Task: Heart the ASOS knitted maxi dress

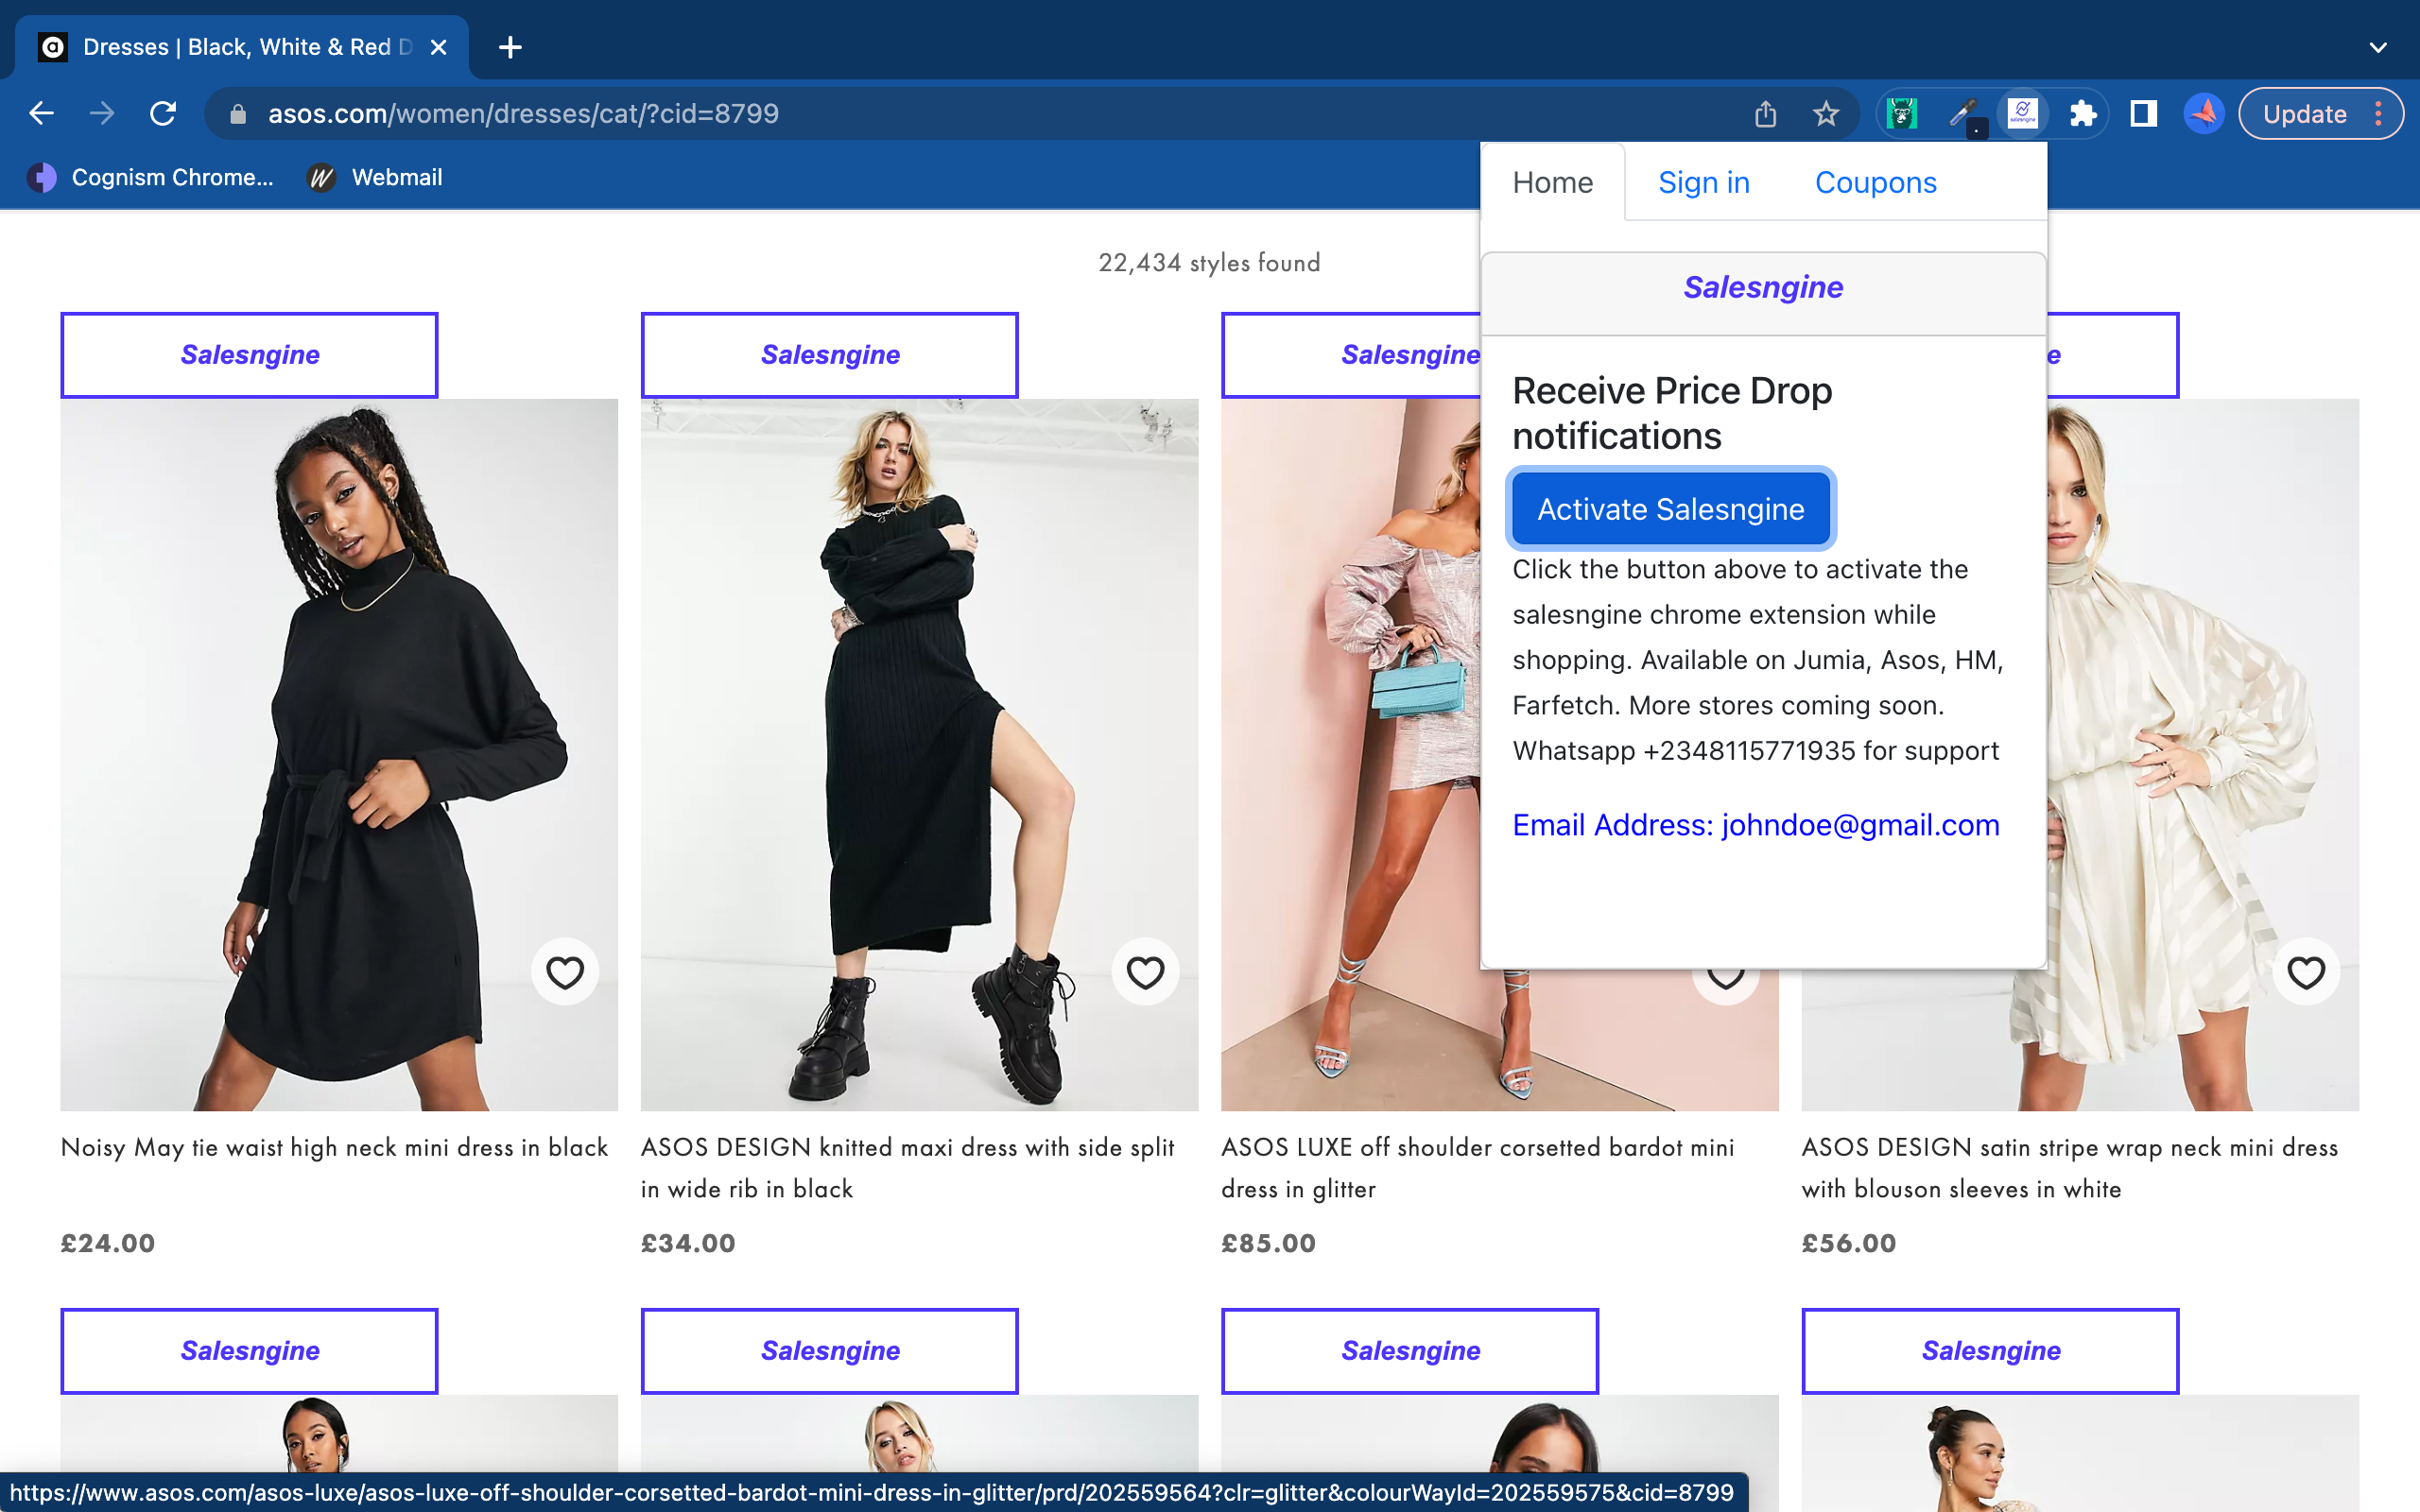Action: point(1145,972)
